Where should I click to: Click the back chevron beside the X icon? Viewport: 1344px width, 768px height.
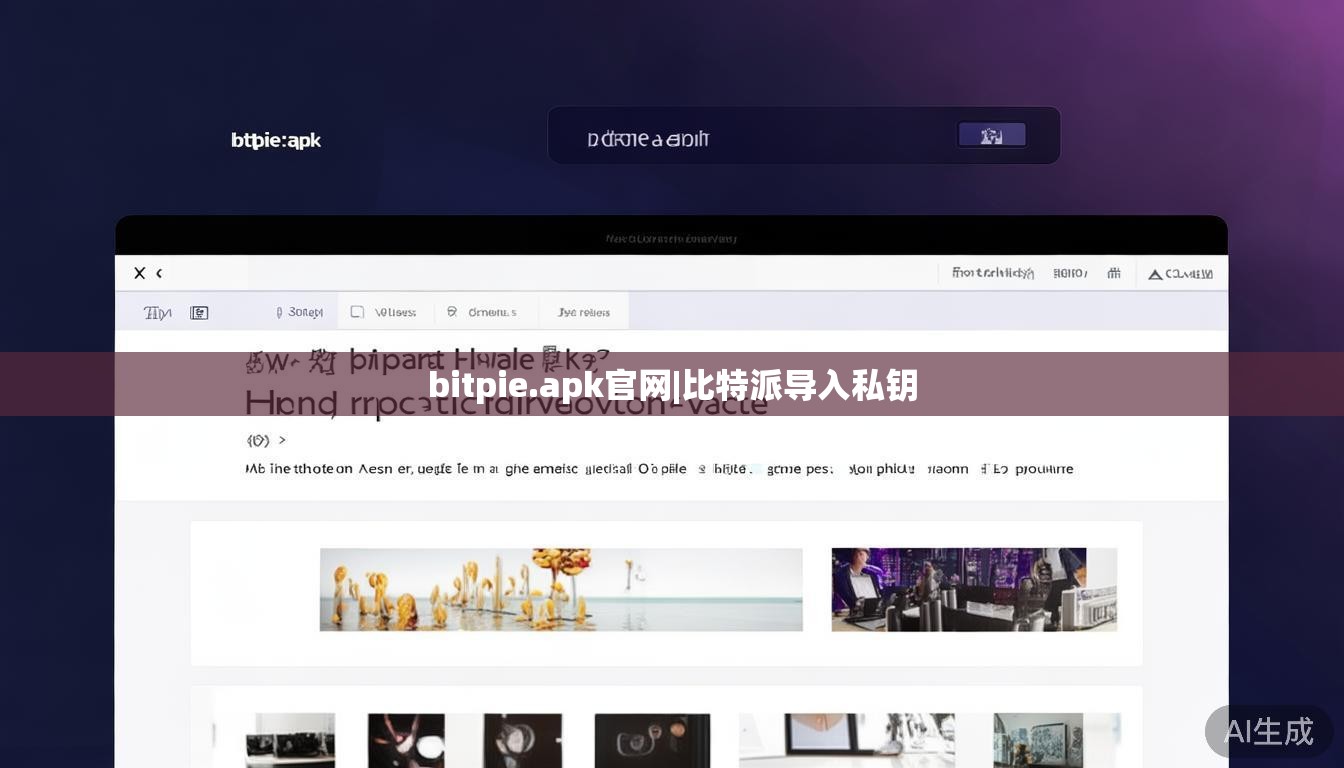tap(159, 273)
